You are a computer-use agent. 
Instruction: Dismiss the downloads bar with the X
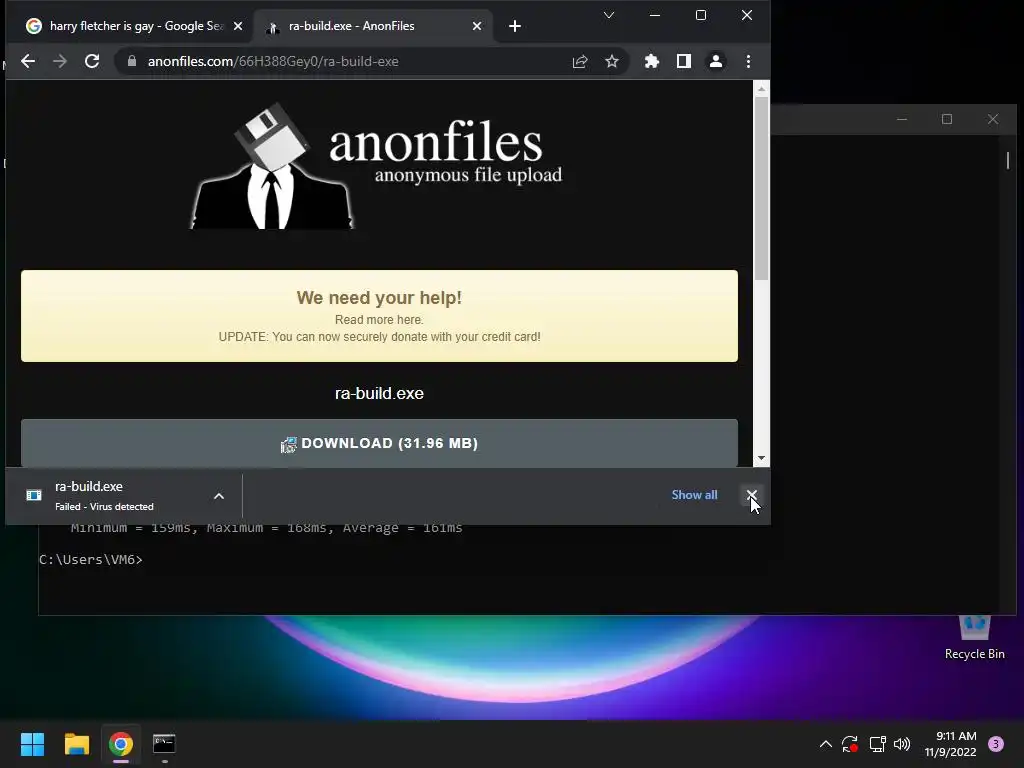(752, 495)
